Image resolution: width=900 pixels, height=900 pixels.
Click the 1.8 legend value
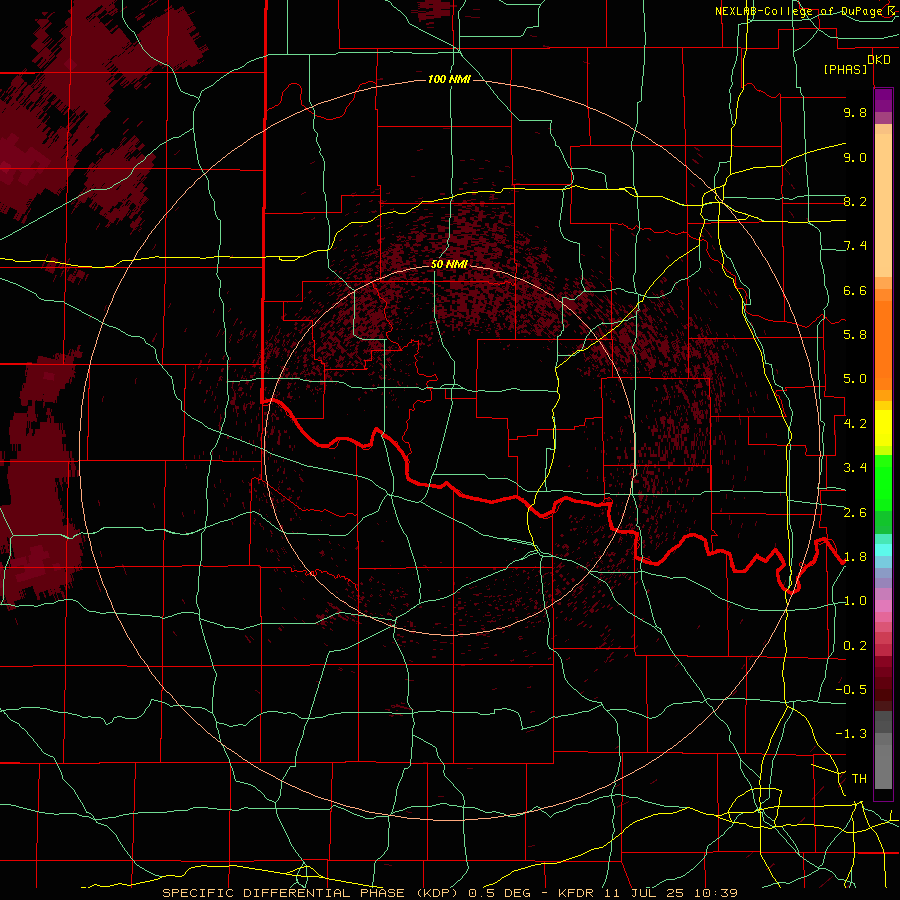pos(855,557)
